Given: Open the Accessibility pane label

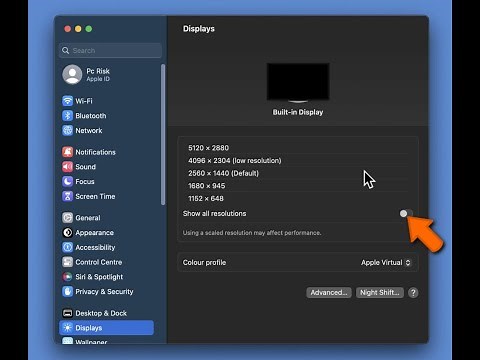Looking at the screenshot, I should click(x=95, y=247).
